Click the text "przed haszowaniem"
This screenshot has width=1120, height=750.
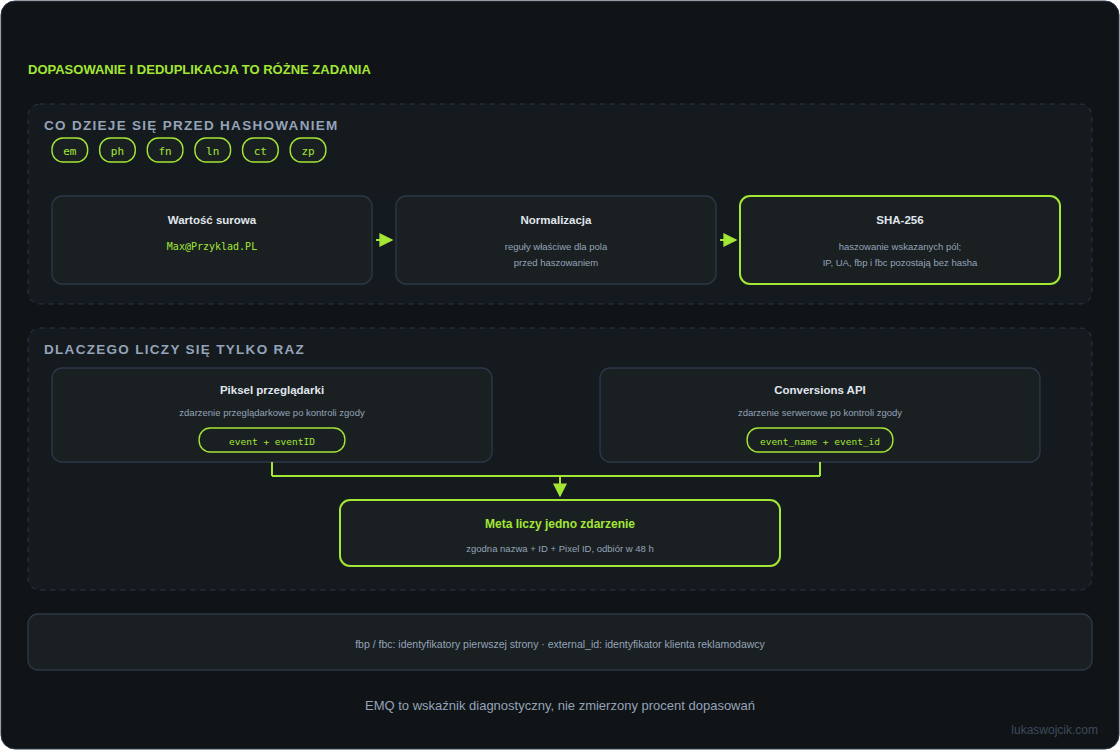(x=556, y=263)
